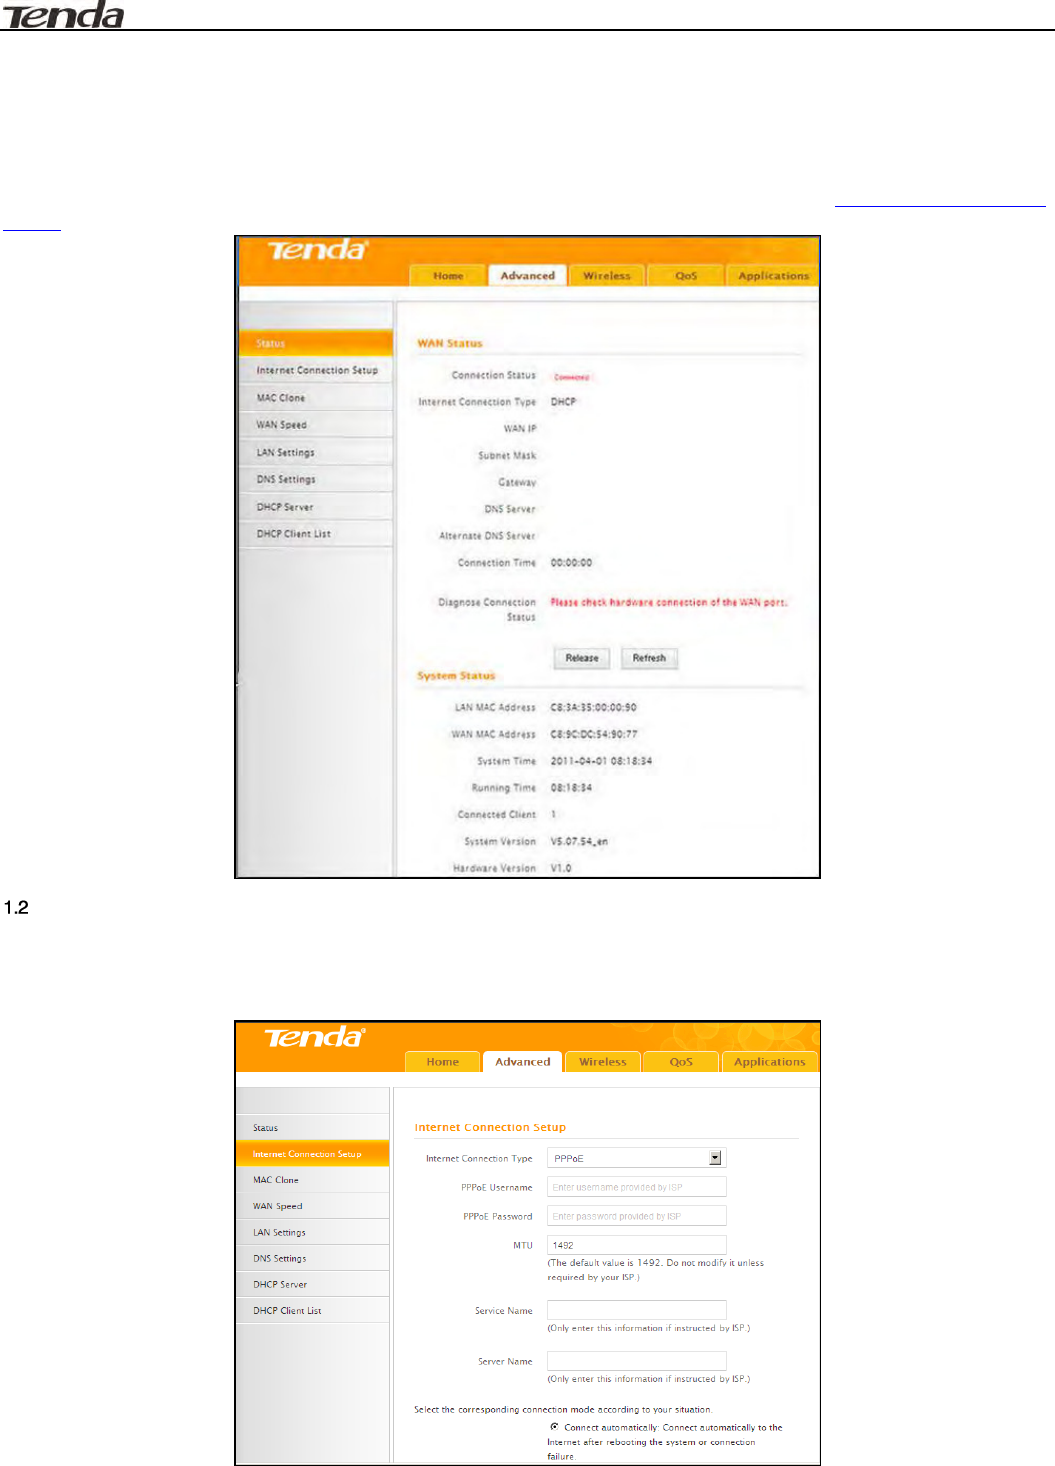
Task: Click the Running Time value 08:18:34
Action: tap(571, 788)
